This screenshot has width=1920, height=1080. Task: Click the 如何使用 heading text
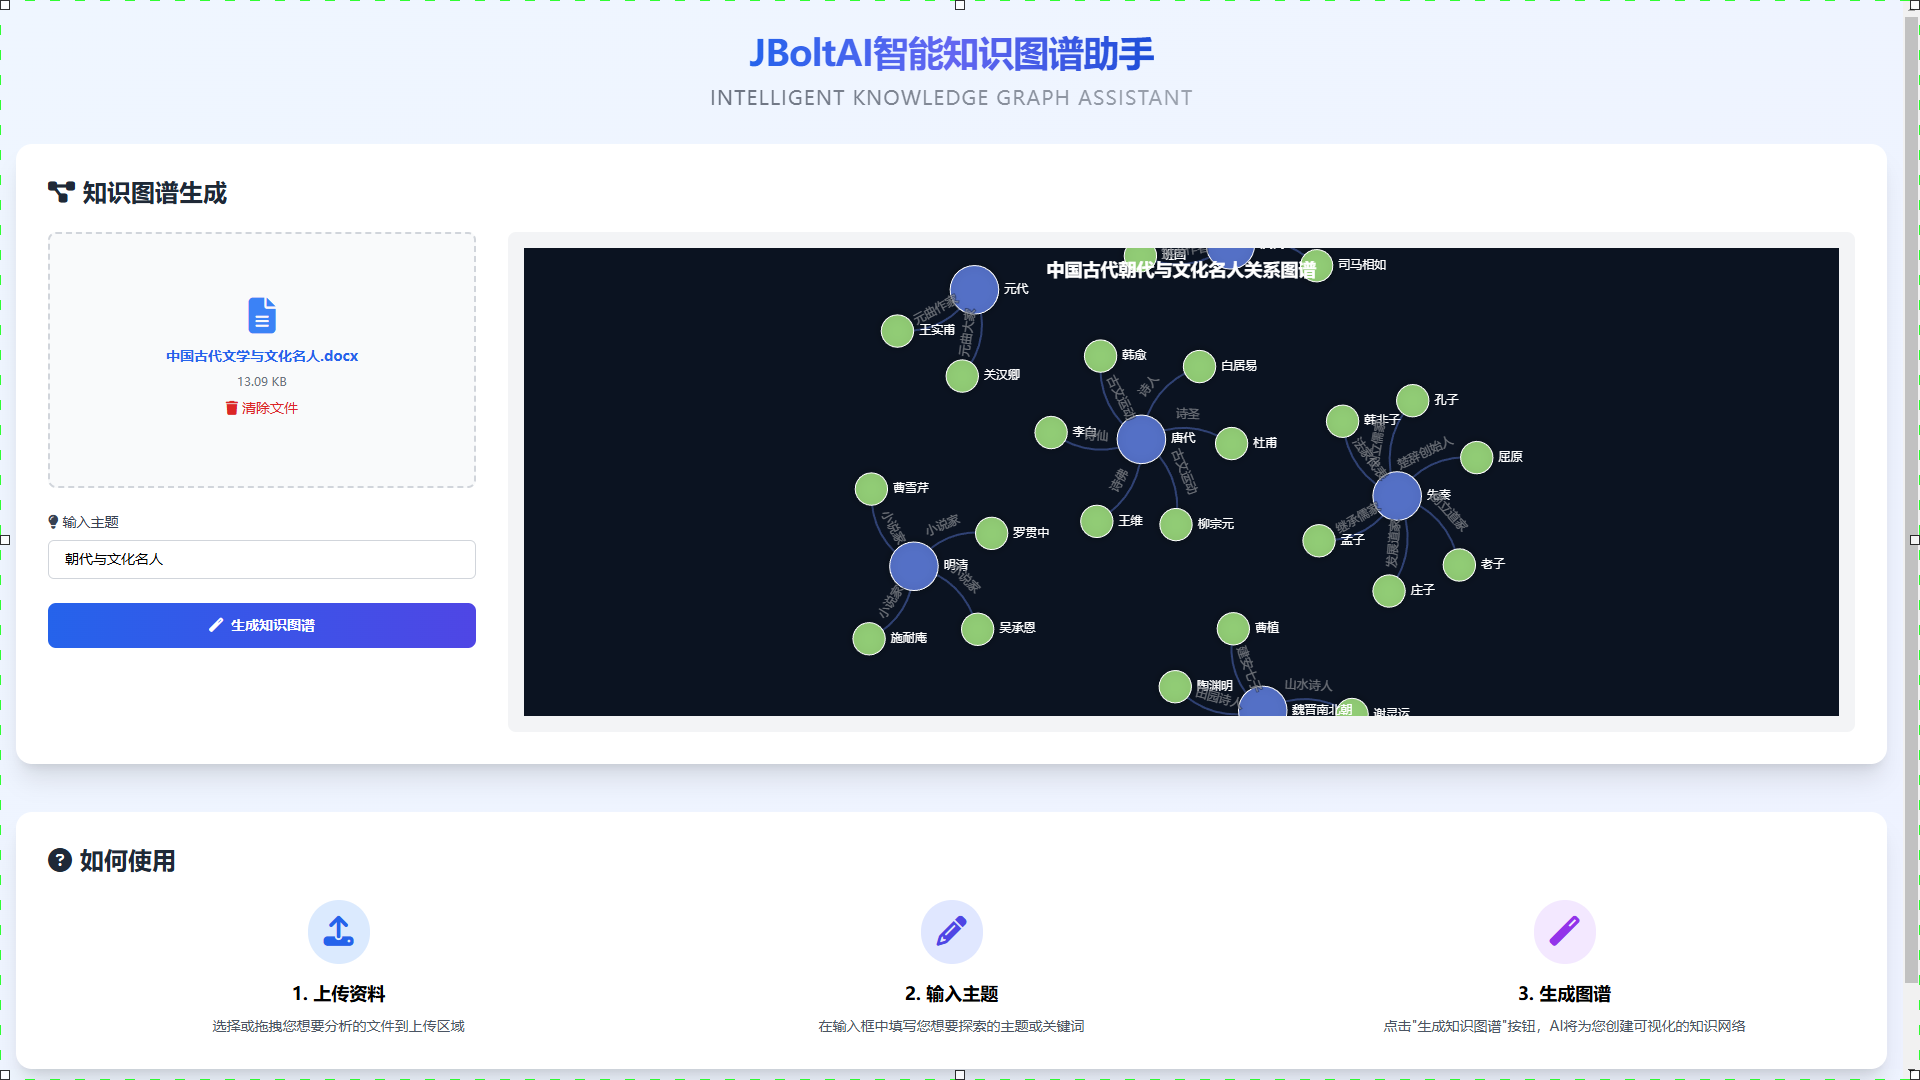pos(128,861)
